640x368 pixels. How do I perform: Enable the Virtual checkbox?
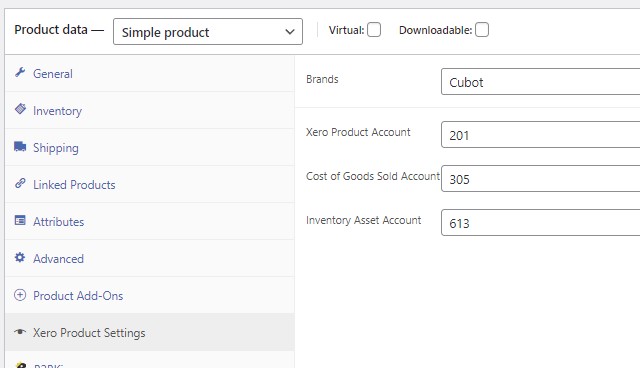click(374, 30)
